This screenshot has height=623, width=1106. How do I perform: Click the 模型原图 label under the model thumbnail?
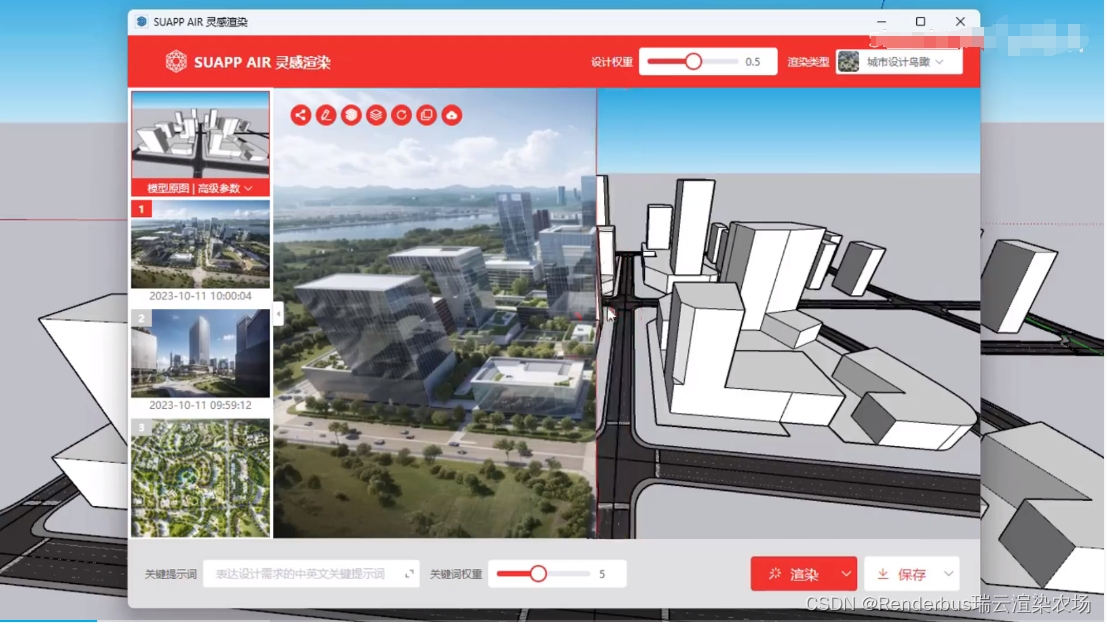point(168,188)
